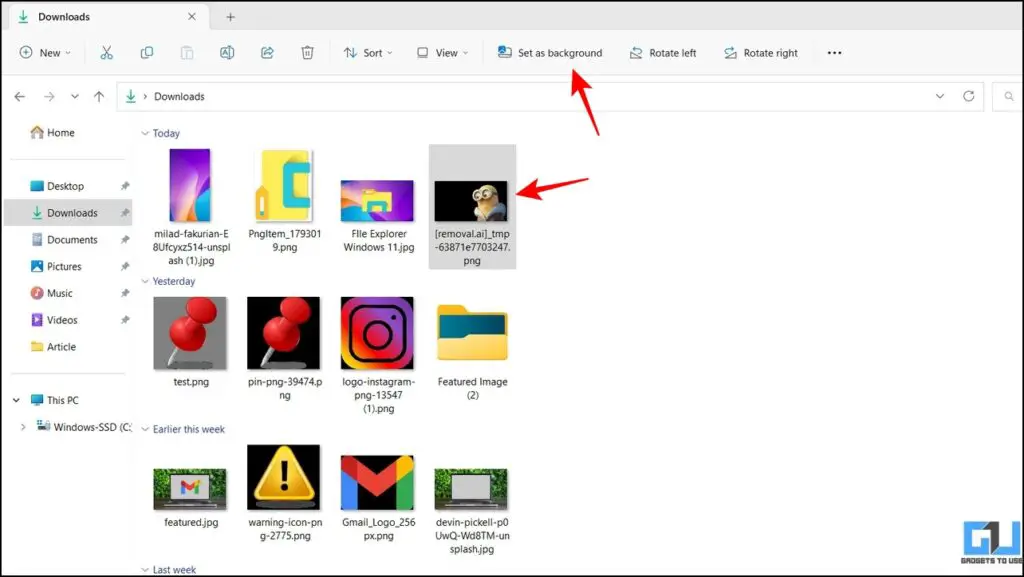
Task: Click the up-one-level navigation arrow
Action: [x=97, y=96]
